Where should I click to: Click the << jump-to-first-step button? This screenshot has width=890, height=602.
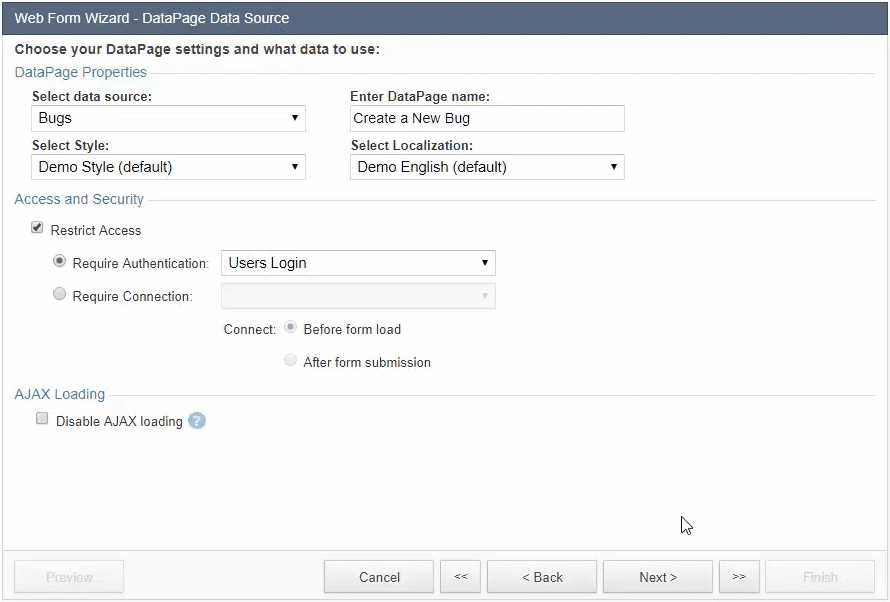click(x=460, y=577)
